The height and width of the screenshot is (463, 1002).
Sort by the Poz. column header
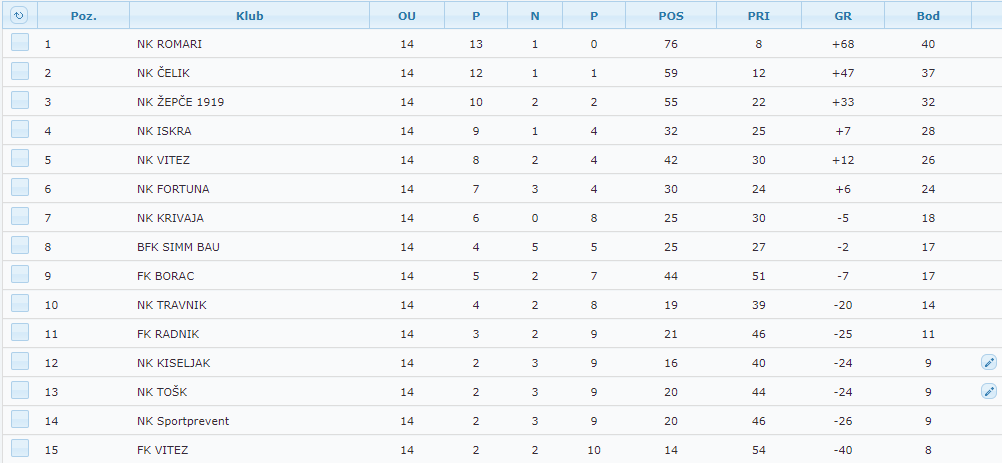(x=83, y=16)
